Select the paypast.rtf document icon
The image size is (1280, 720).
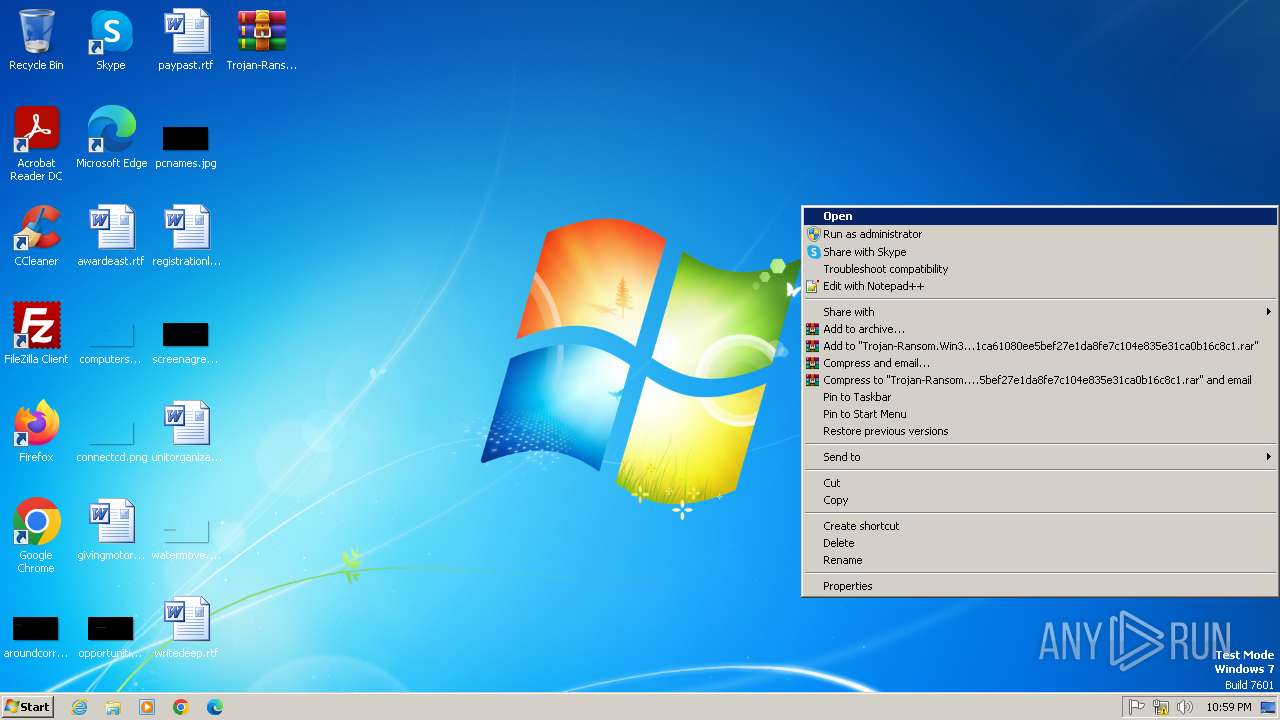click(x=186, y=40)
